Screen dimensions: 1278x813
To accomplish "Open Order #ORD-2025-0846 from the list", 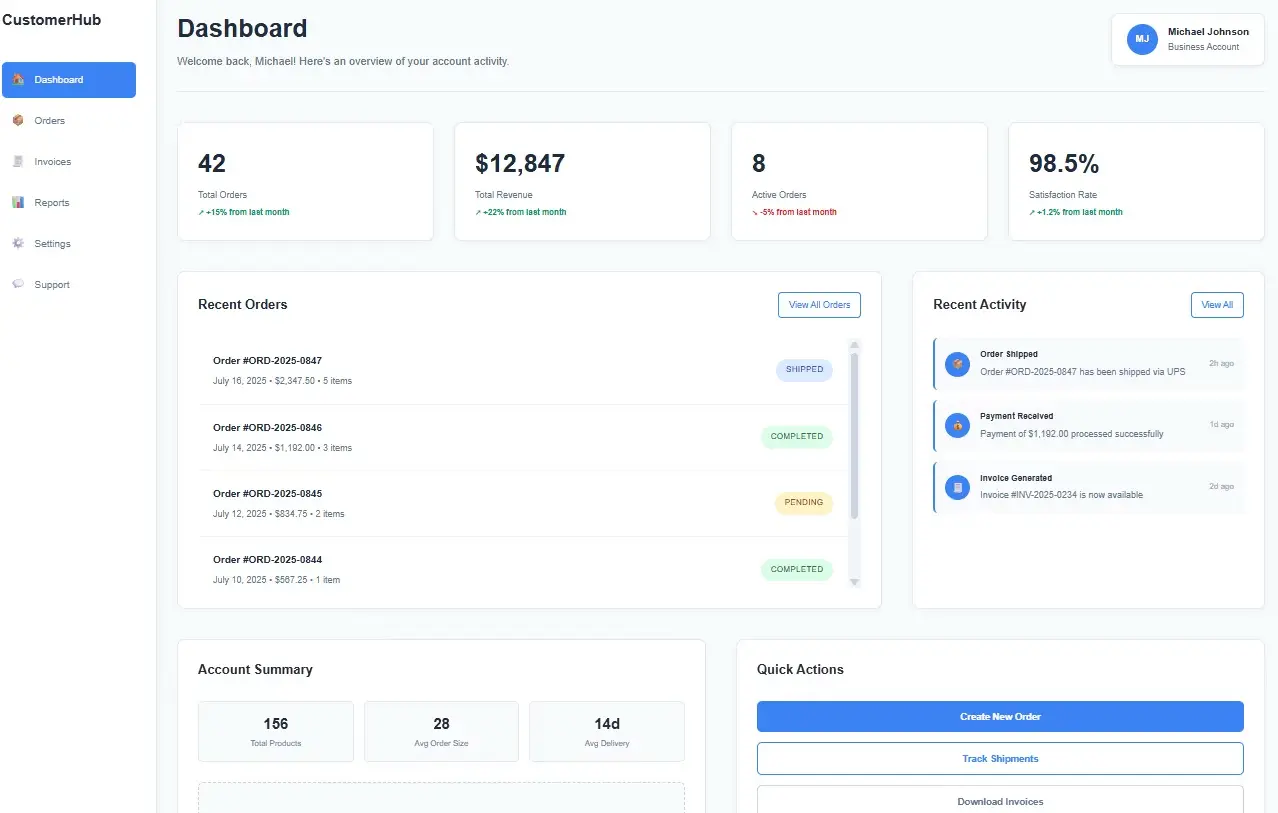I will (267, 428).
